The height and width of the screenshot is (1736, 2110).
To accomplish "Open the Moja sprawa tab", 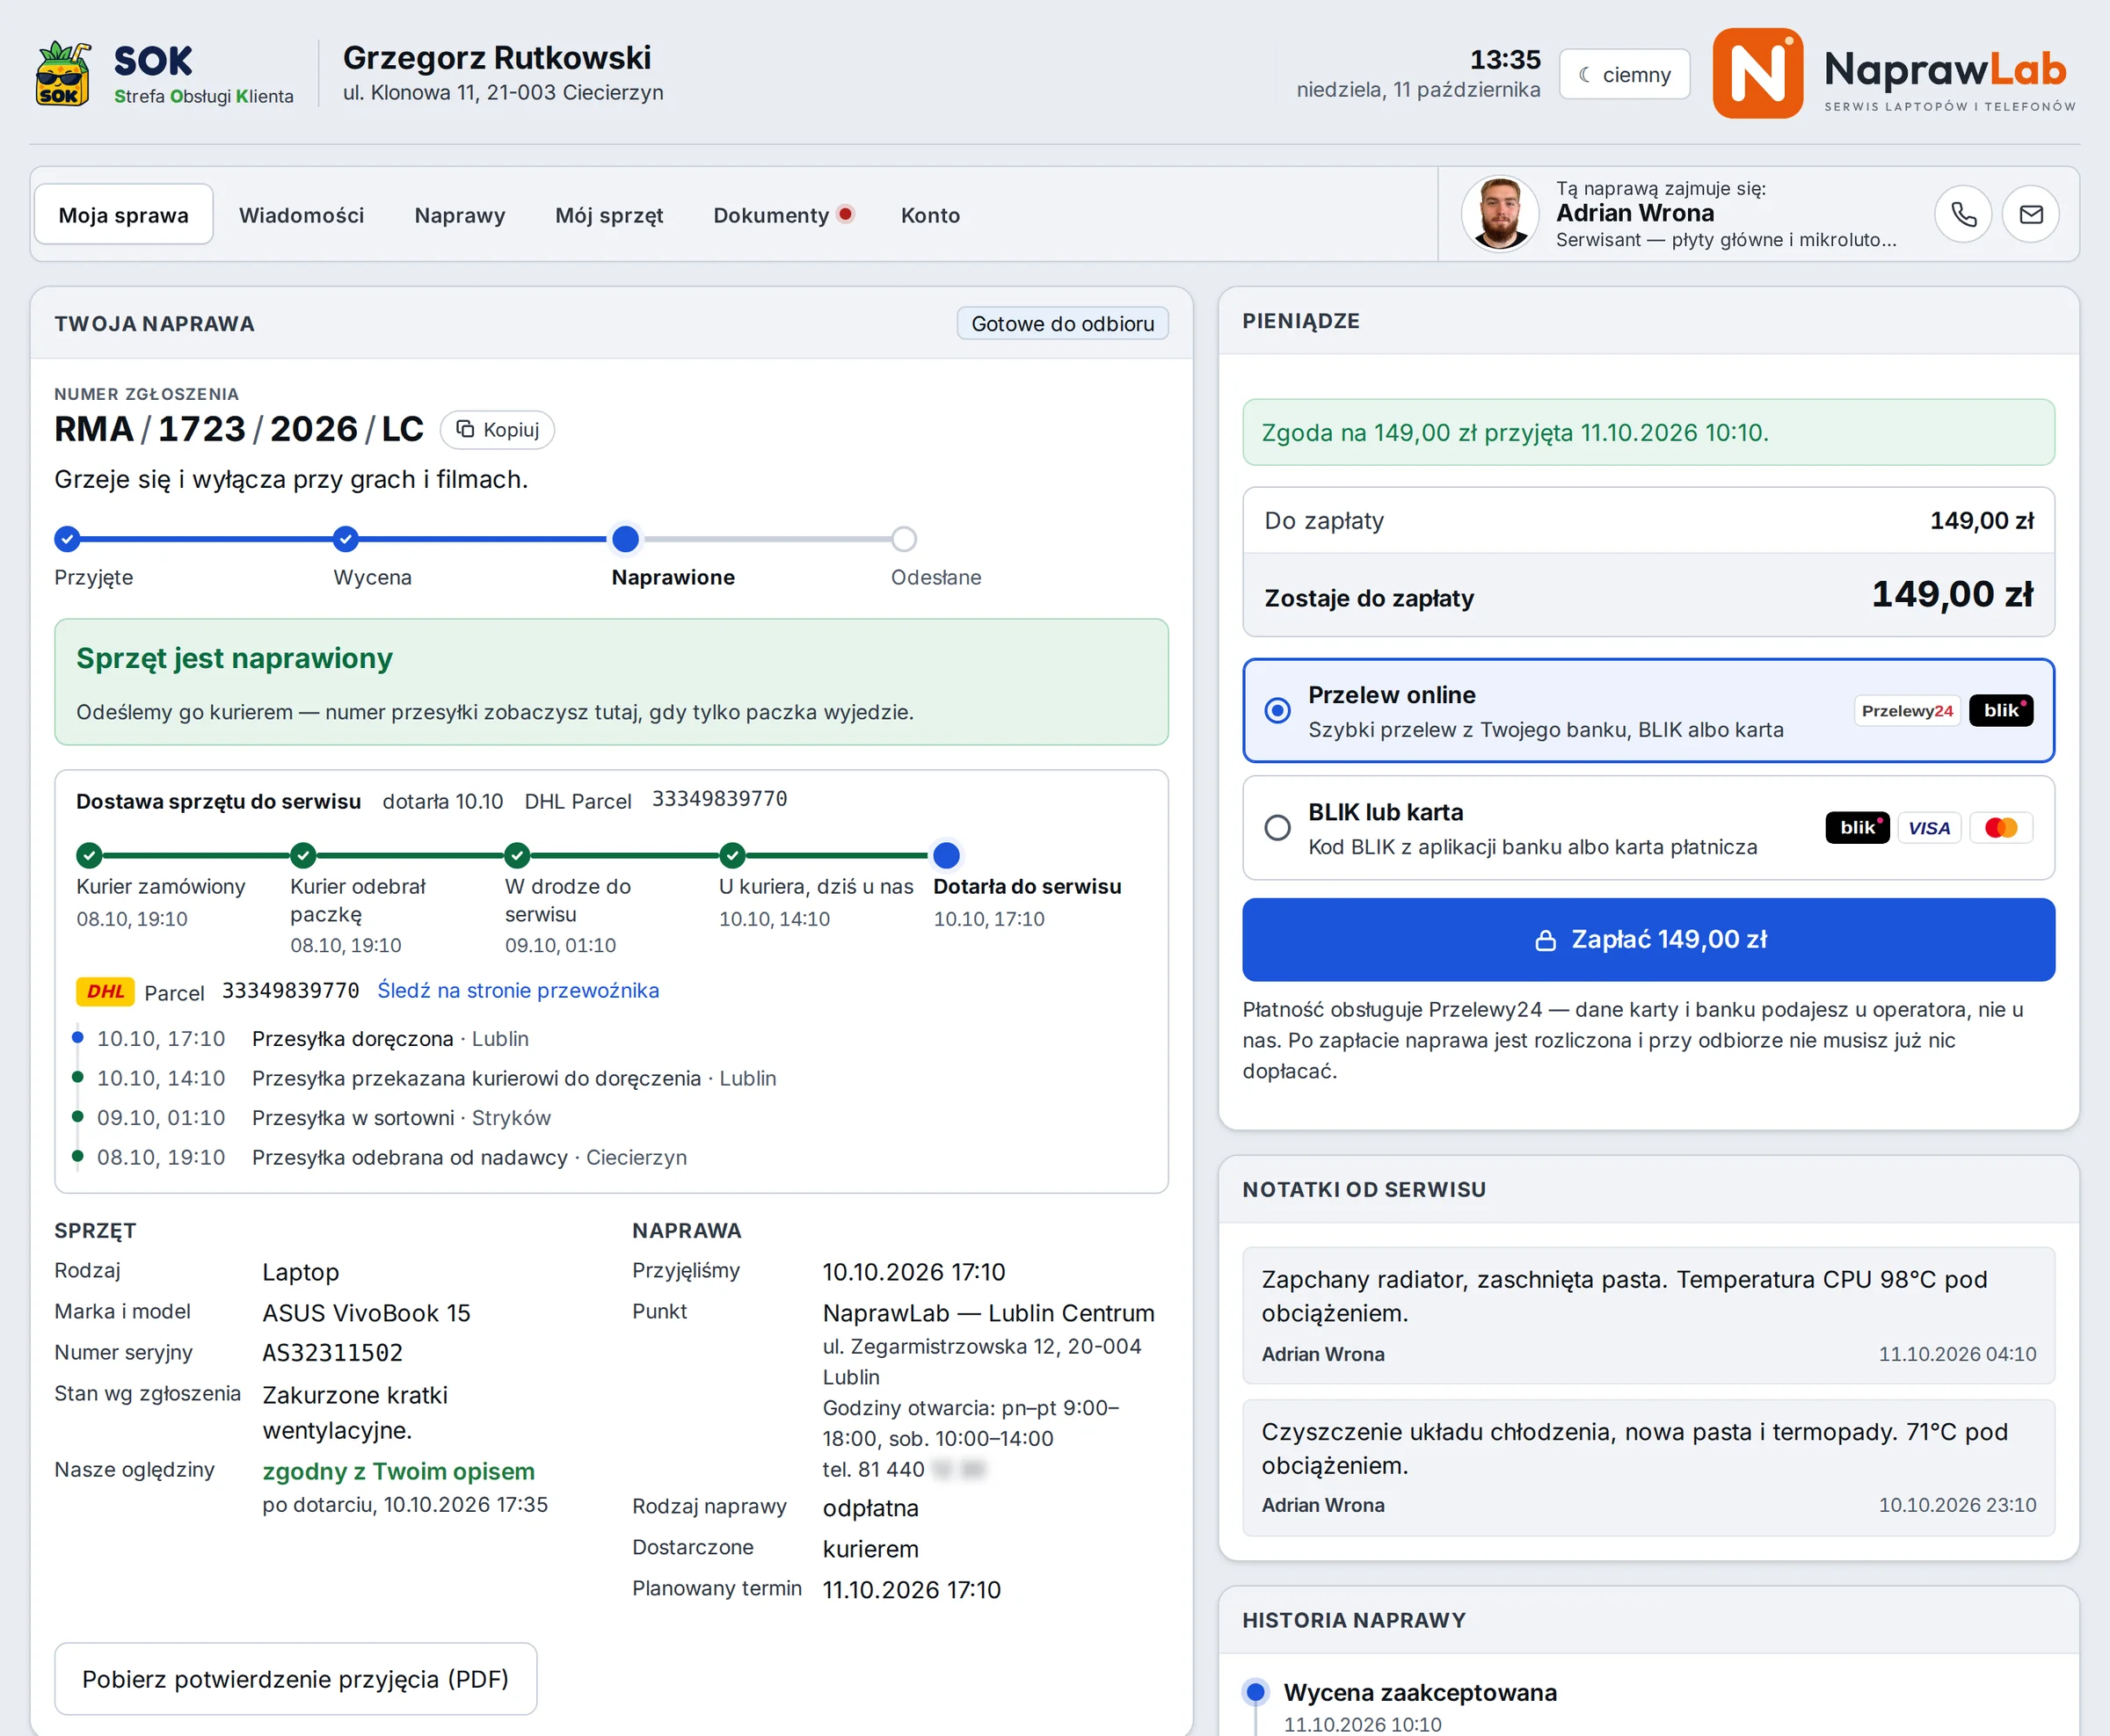I will pos(124,215).
